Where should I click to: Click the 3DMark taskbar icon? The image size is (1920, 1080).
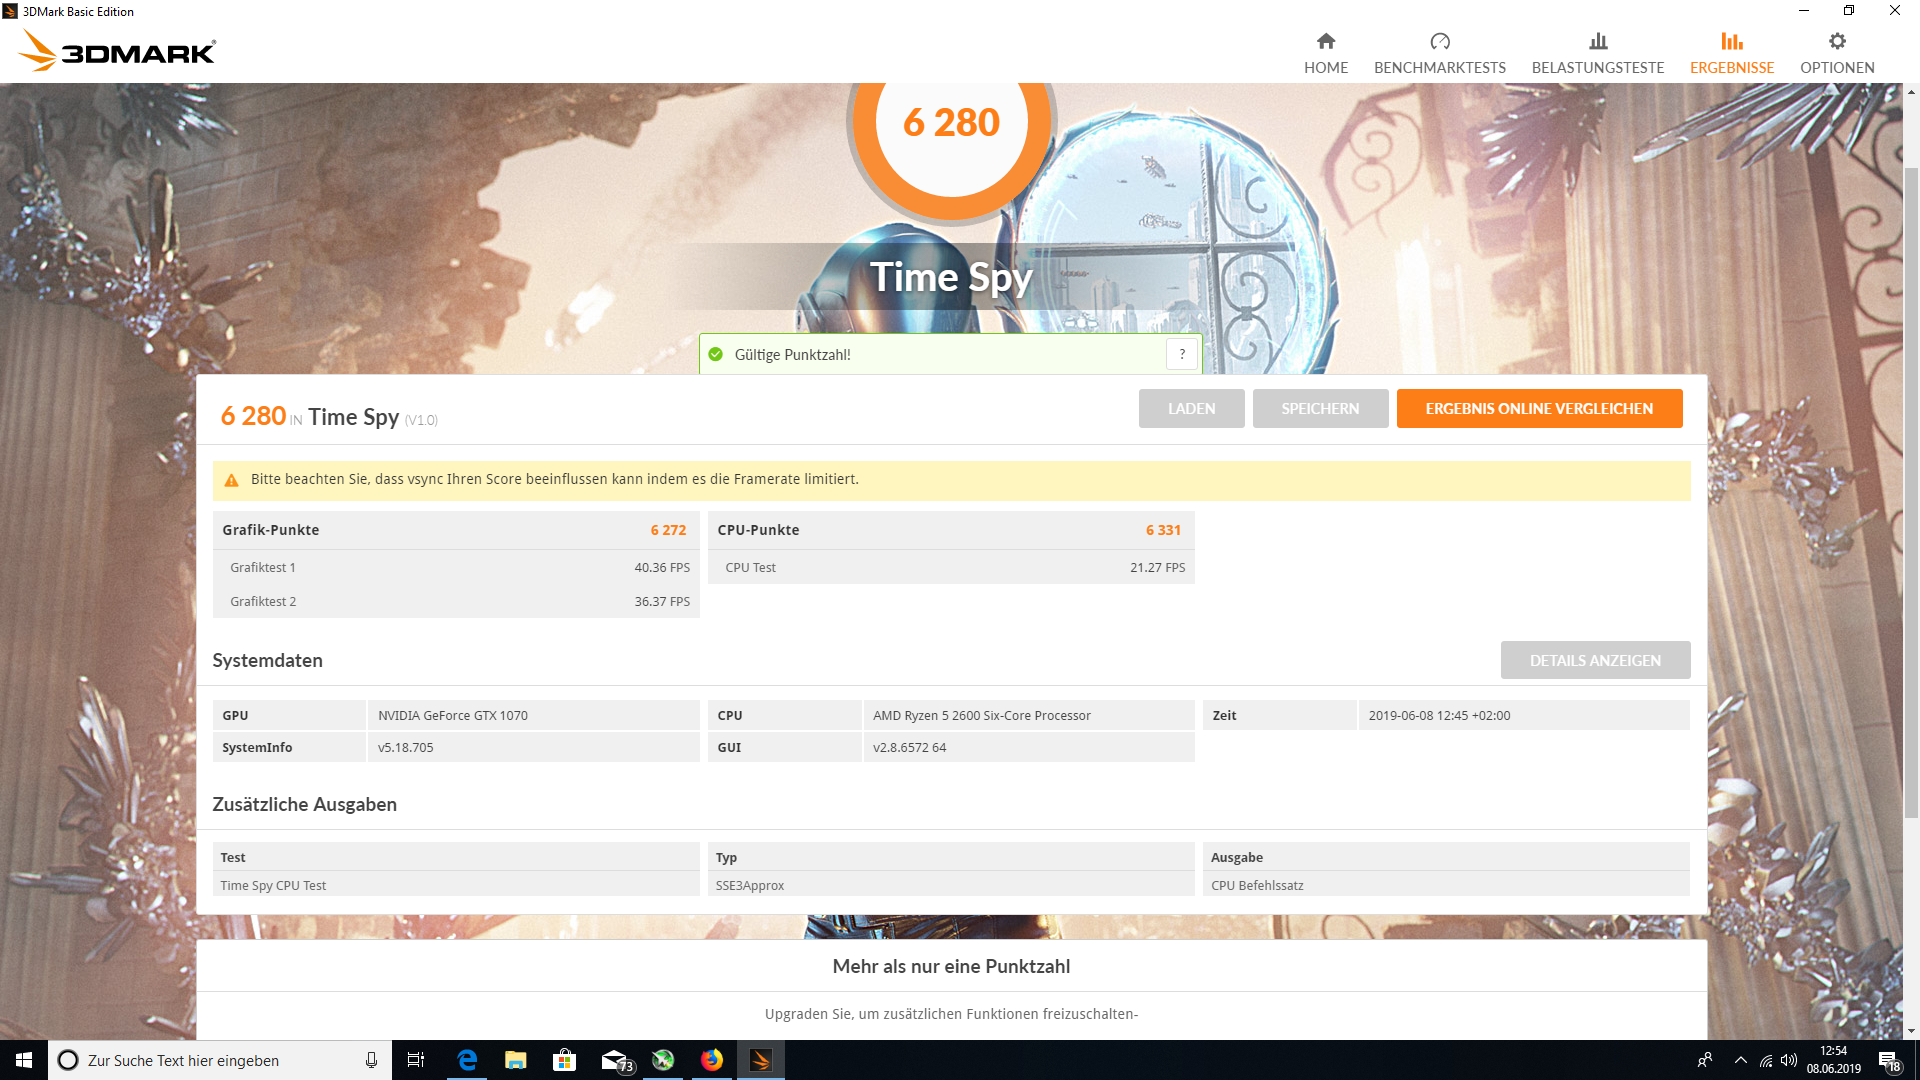click(x=761, y=1060)
